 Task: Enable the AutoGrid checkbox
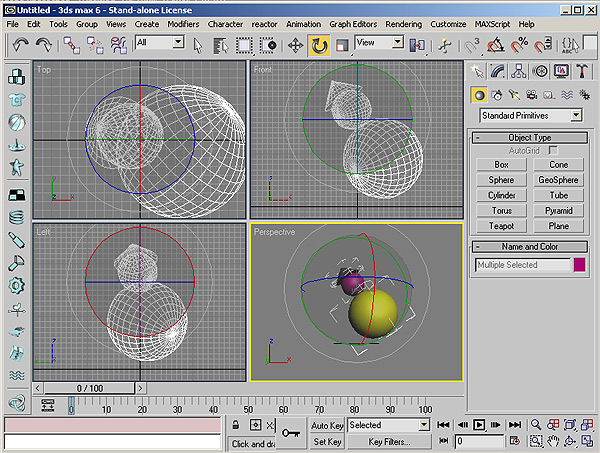tap(553, 150)
